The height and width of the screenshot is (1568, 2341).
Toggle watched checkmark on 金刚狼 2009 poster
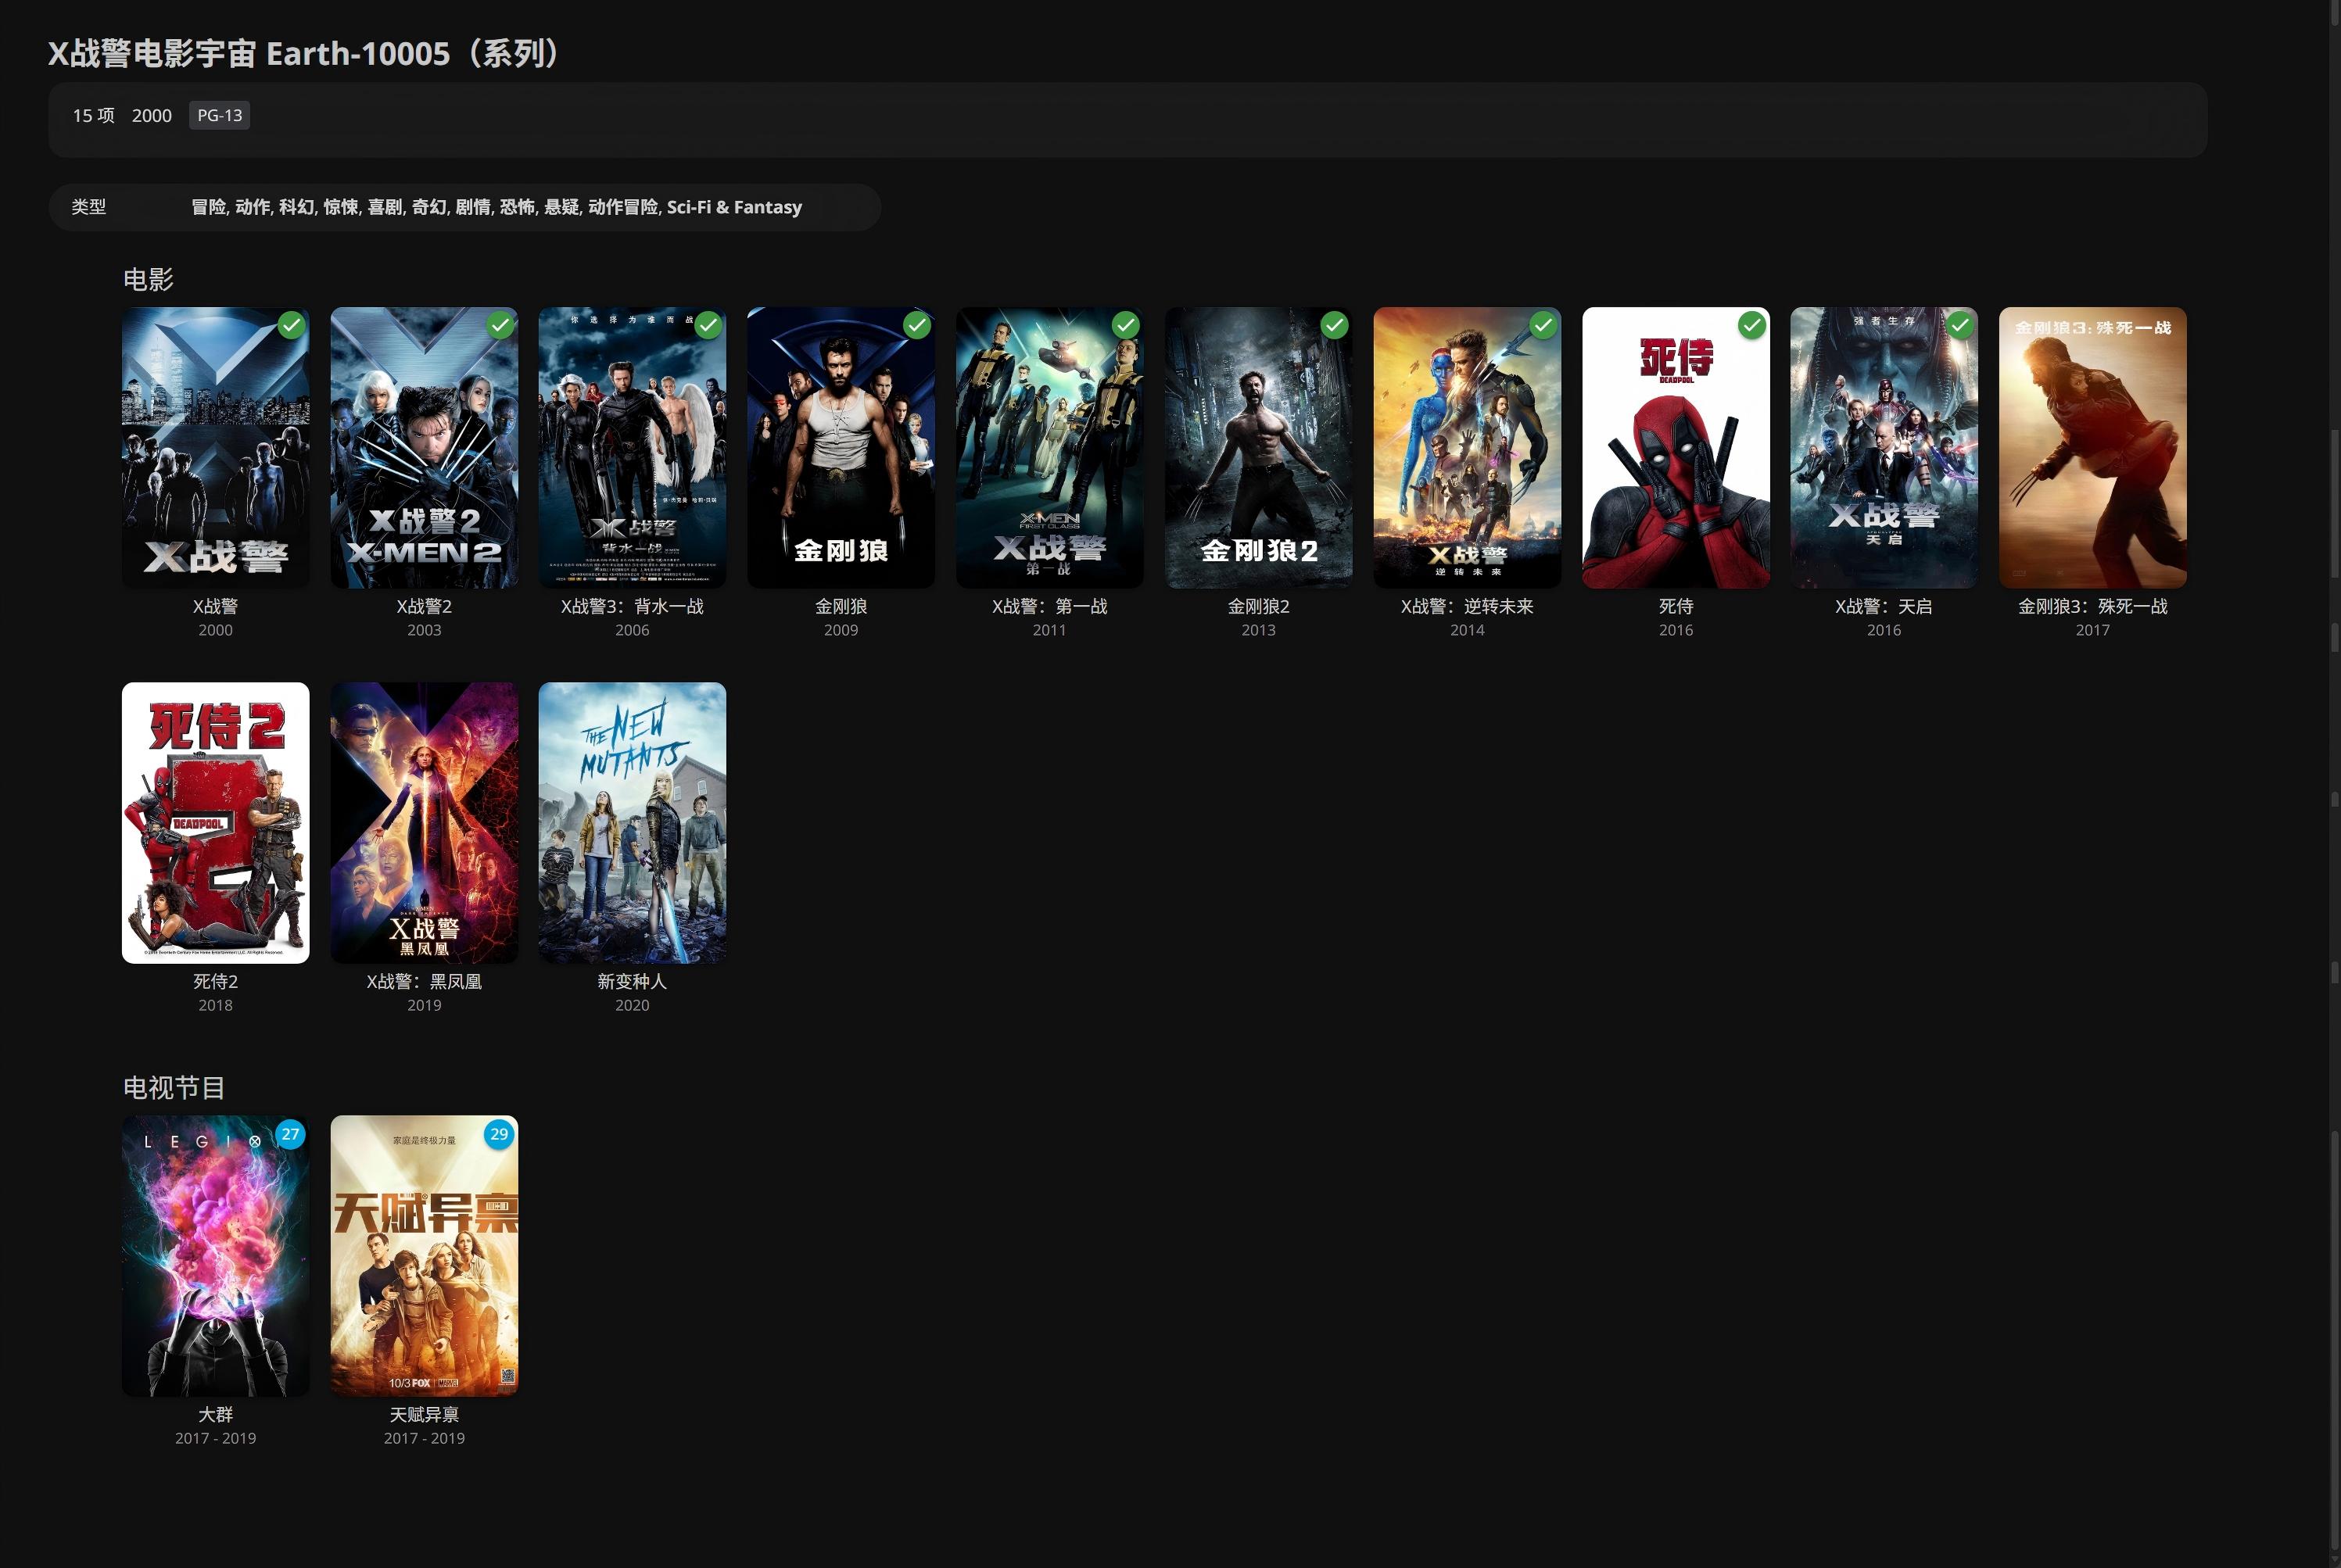point(917,325)
